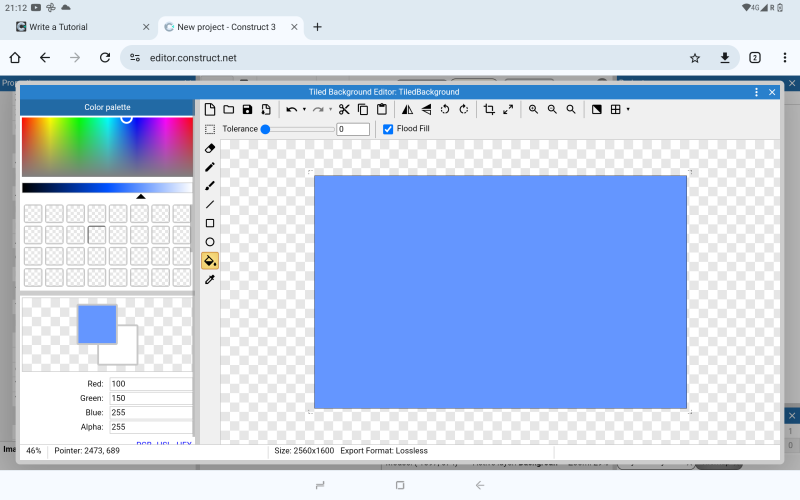Select the Ellipse tool
This screenshot has width=800, height=500.
pos(210,242)
